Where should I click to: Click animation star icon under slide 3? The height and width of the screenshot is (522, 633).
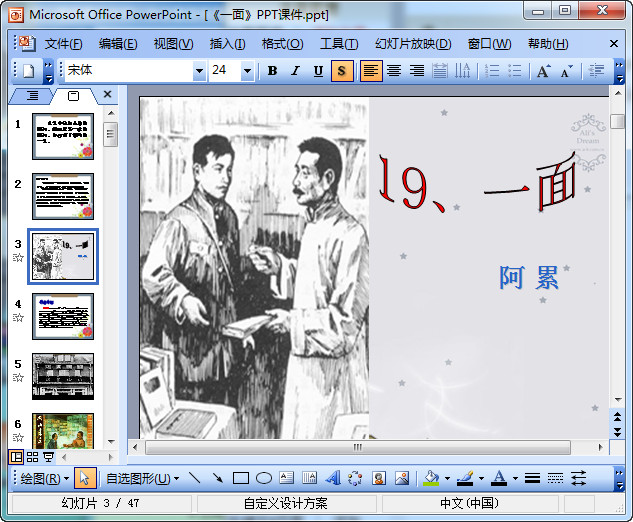pos(18,258)
